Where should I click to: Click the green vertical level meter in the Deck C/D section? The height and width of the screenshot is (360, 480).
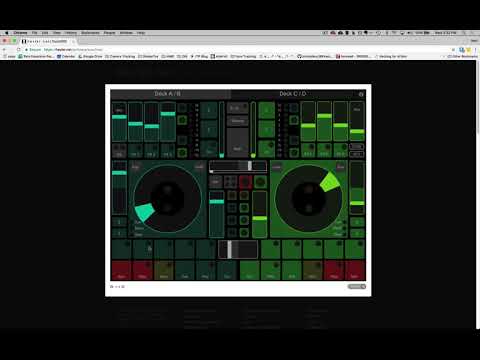pos(253,130)
